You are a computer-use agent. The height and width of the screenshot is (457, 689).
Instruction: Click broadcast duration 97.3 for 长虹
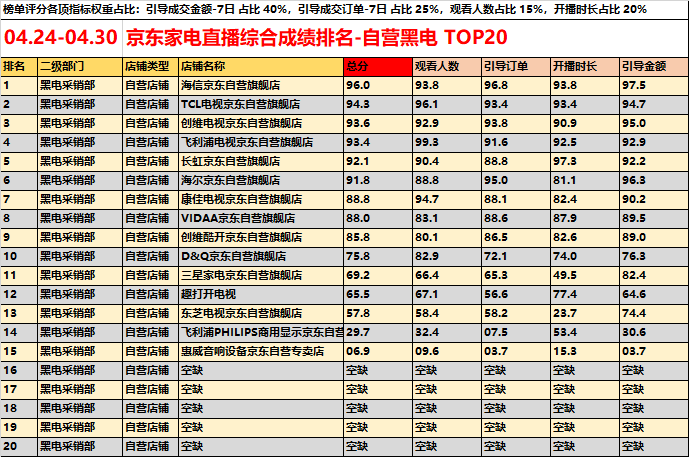click(585, 161)
